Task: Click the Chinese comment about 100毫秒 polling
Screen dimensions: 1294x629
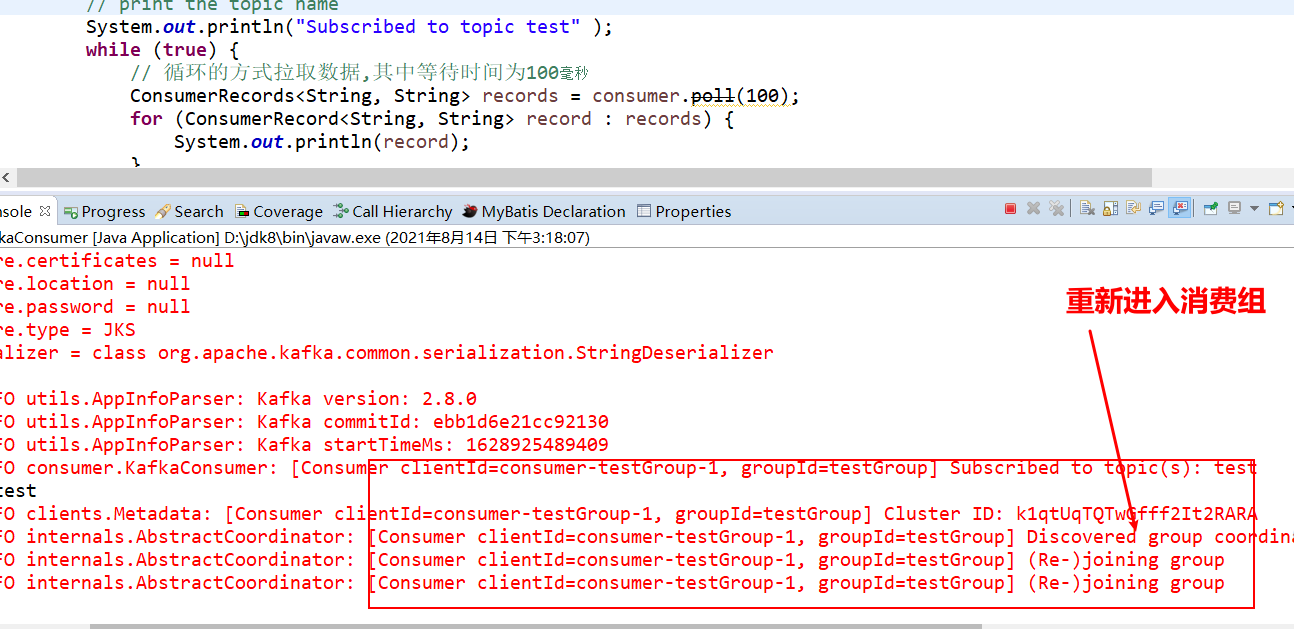Action: [x=360, y=73]
